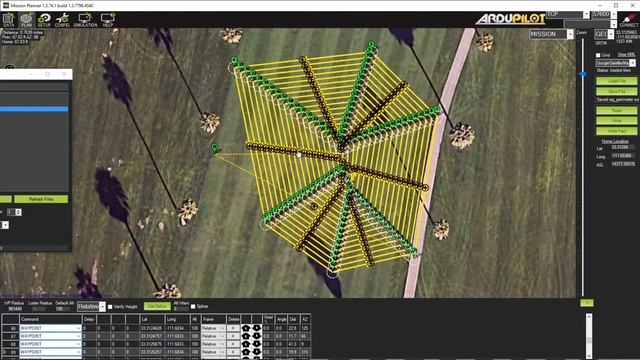Click the WP Radius input field
The width and height of the screenshot is (640, 360).
point(16,309)
